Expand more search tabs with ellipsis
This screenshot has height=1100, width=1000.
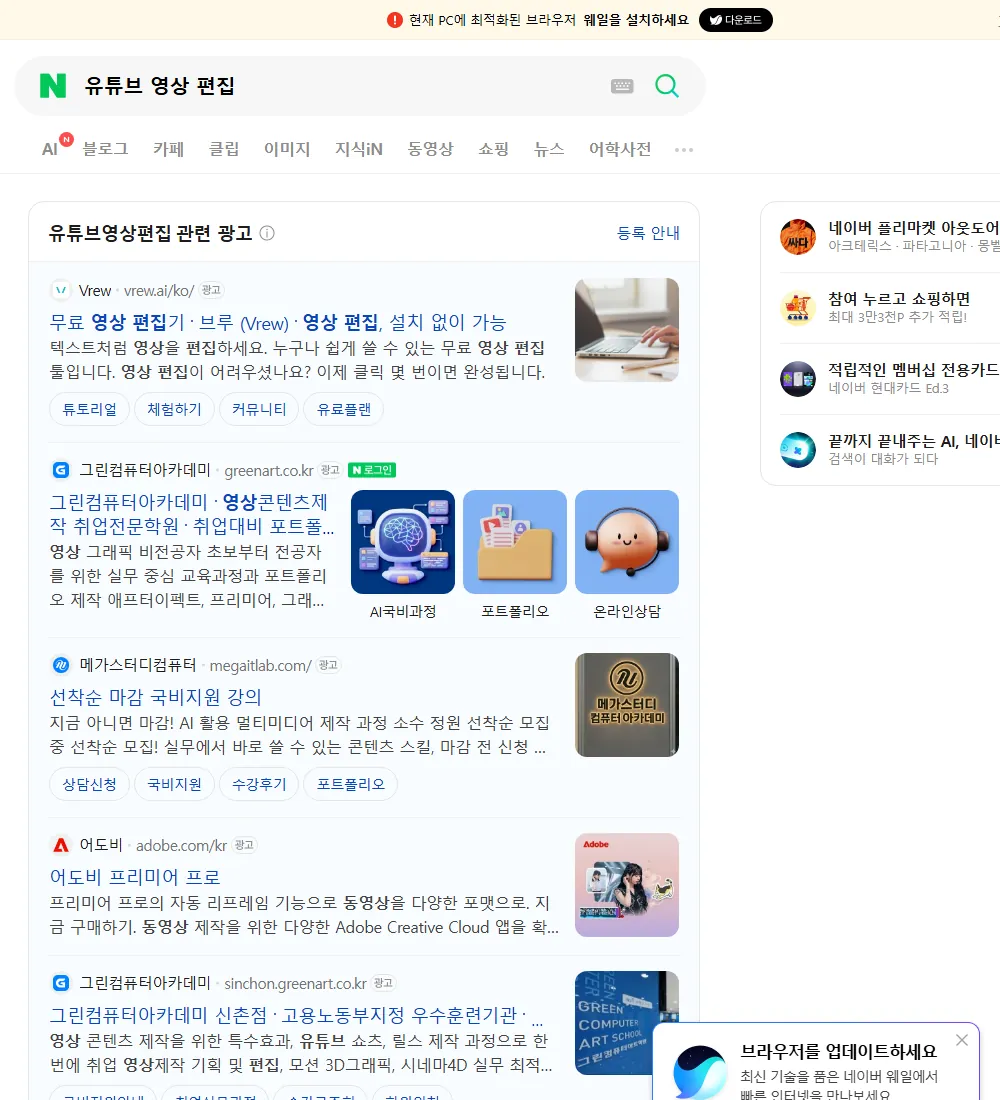(684, 149)
